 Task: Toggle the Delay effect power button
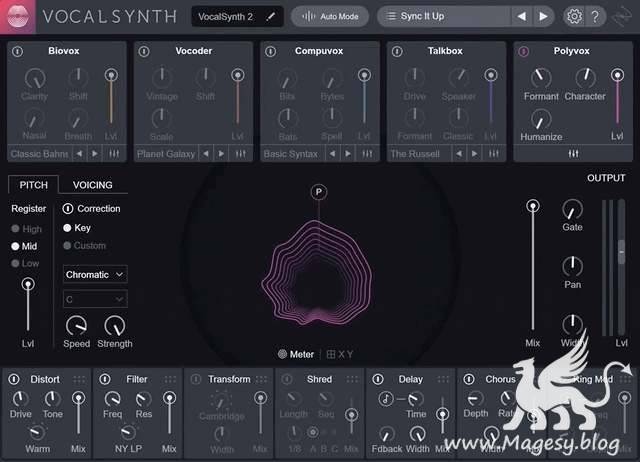378,379
